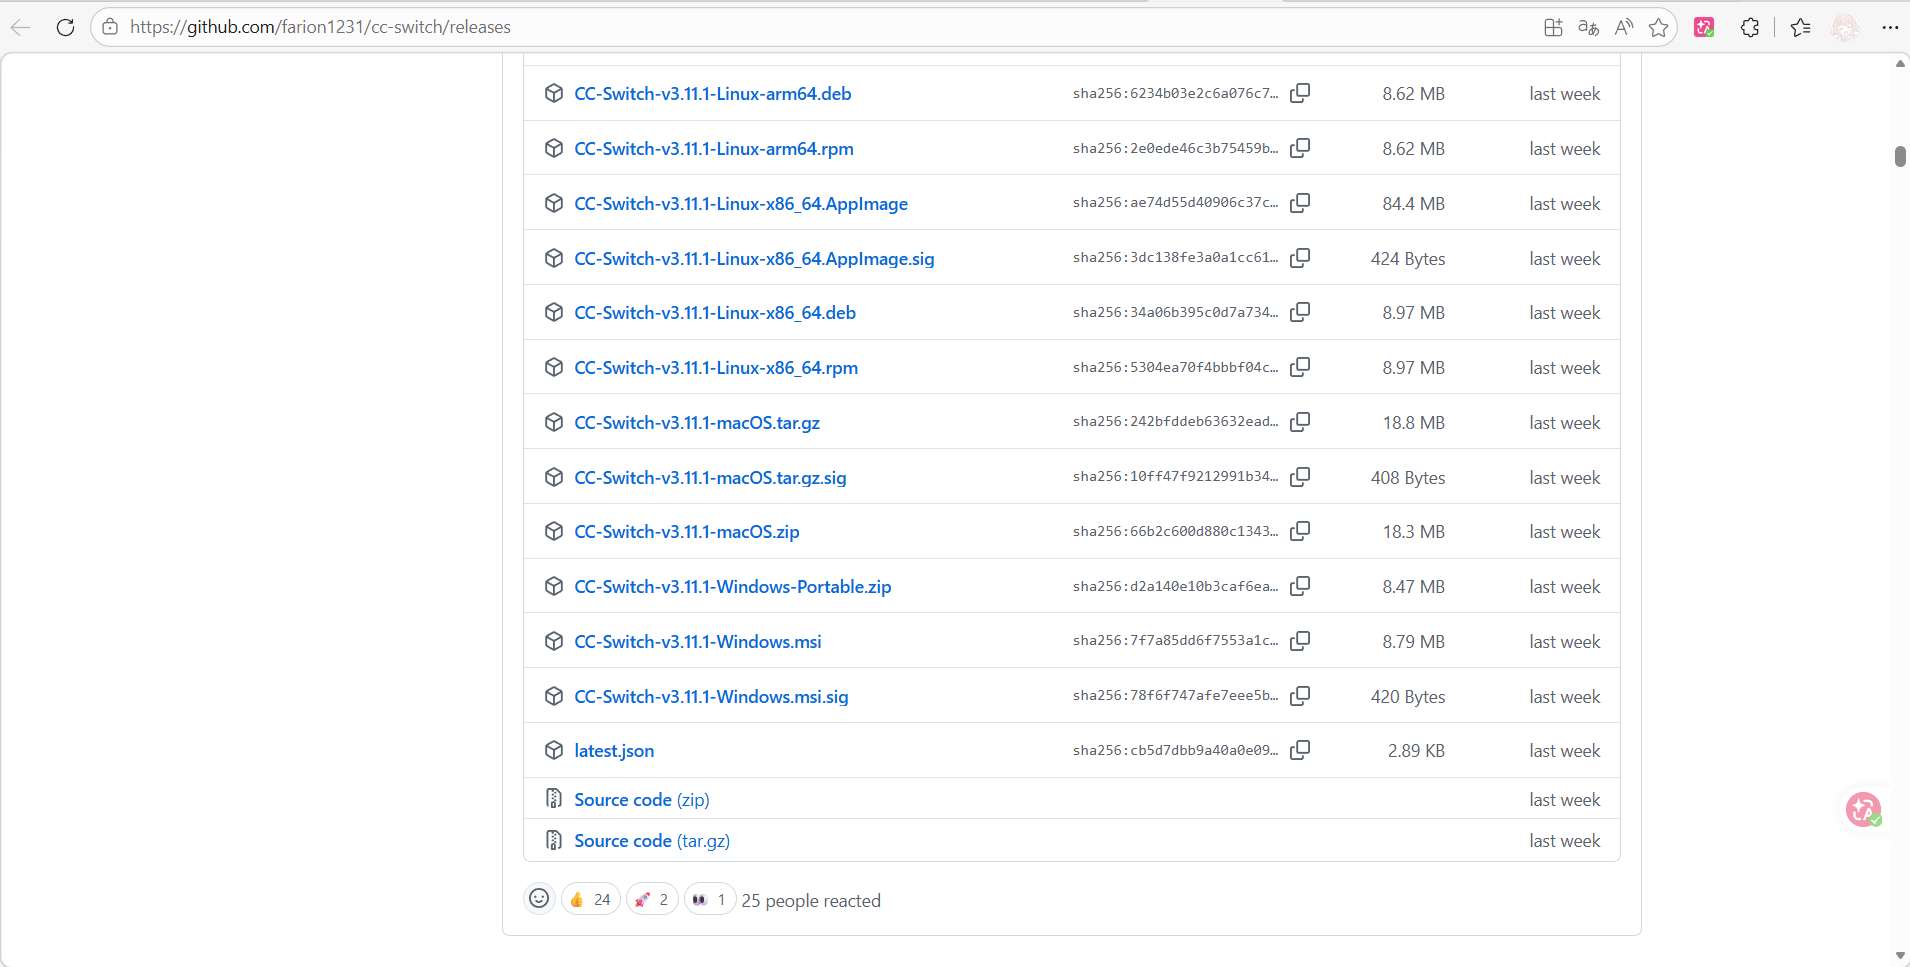1910x967 pixels.
Task: Copy the SHA256 hash of Windows-Portable.zip
Action: [x=1300, y=586]
